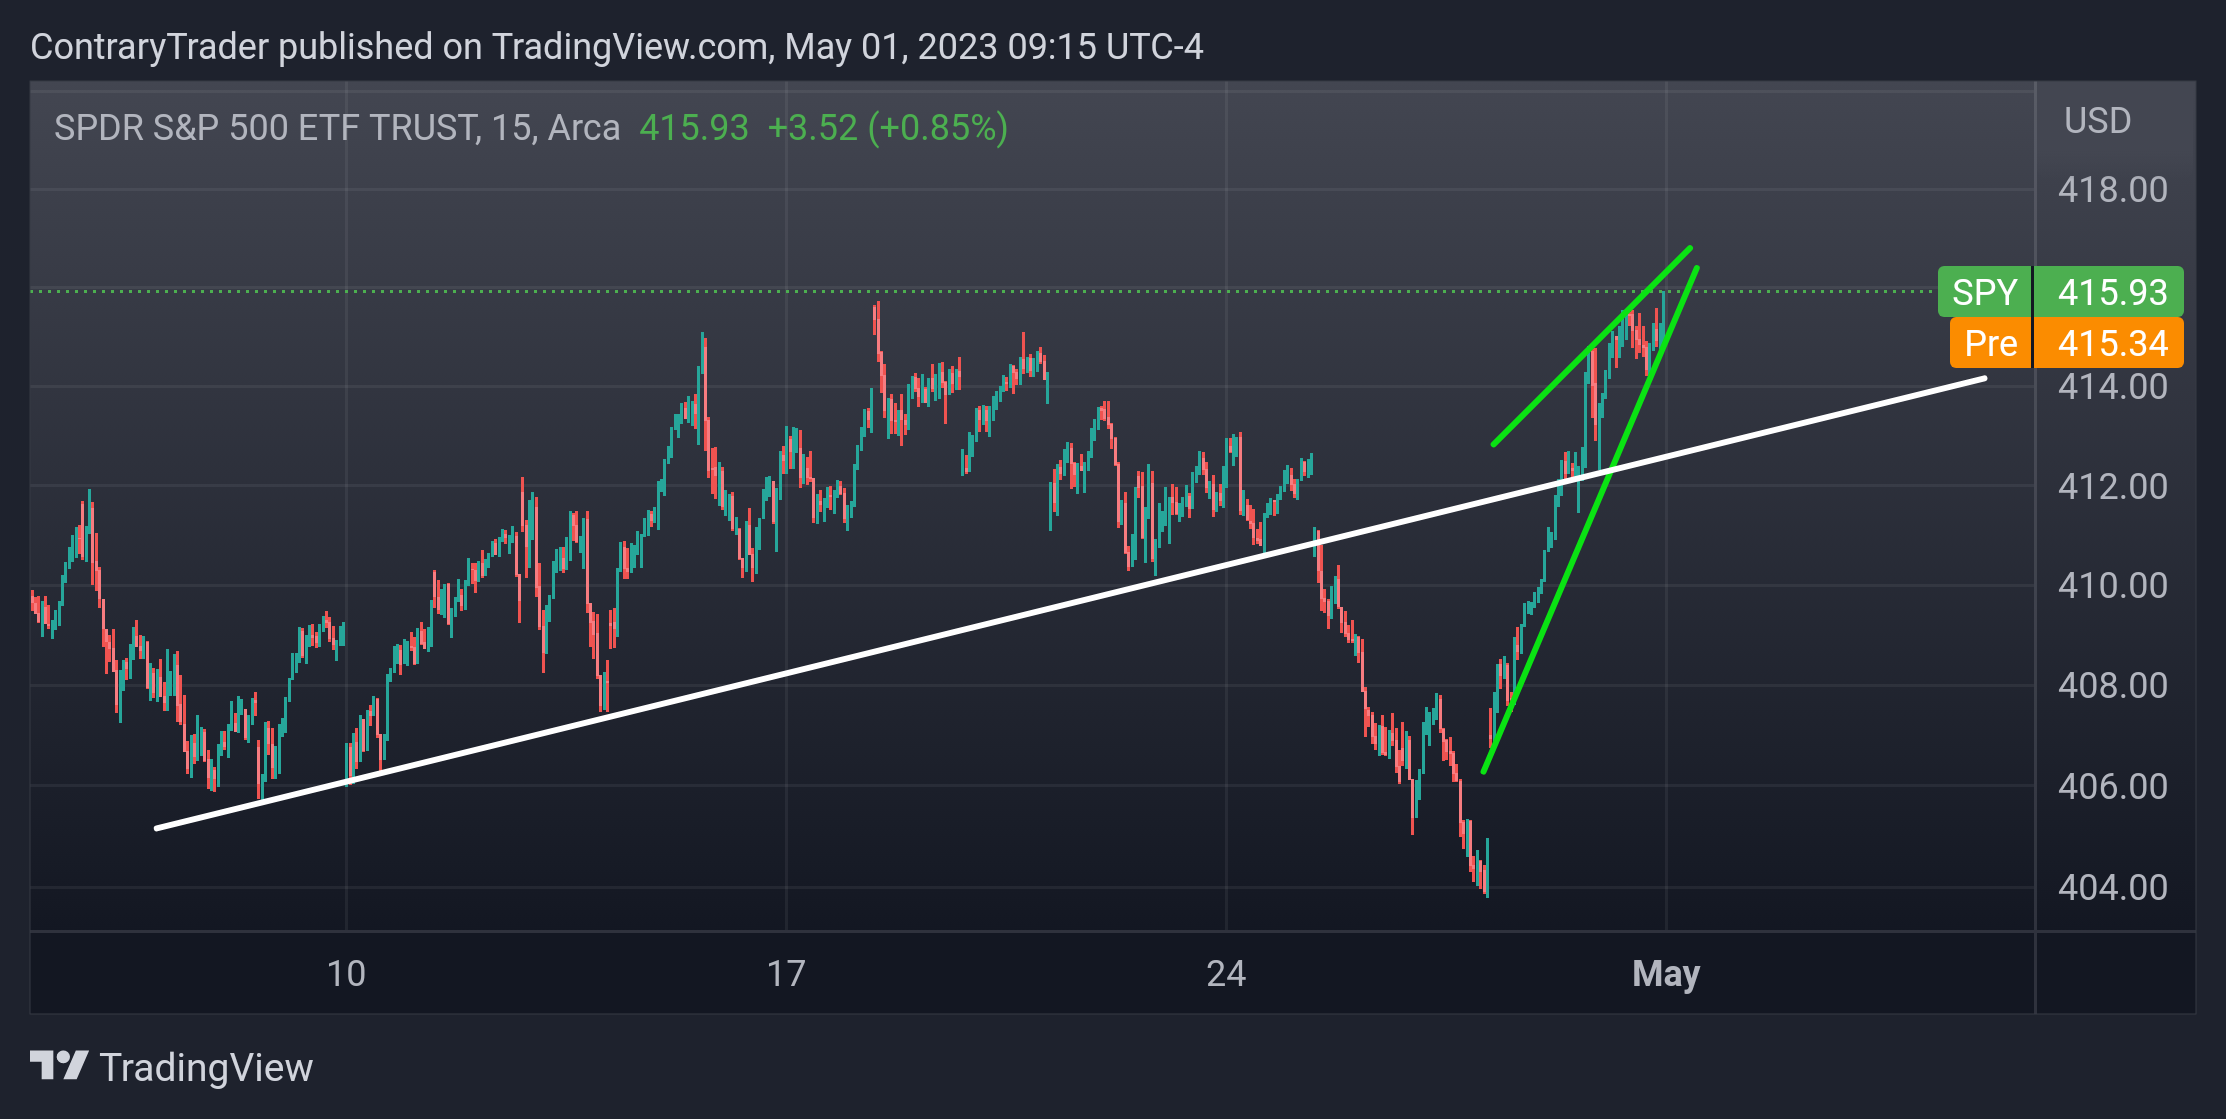This screenshot has width=2226, height=1119.
Task: Click the 408.00 price axis value
Action: (x=2112, y=685)
